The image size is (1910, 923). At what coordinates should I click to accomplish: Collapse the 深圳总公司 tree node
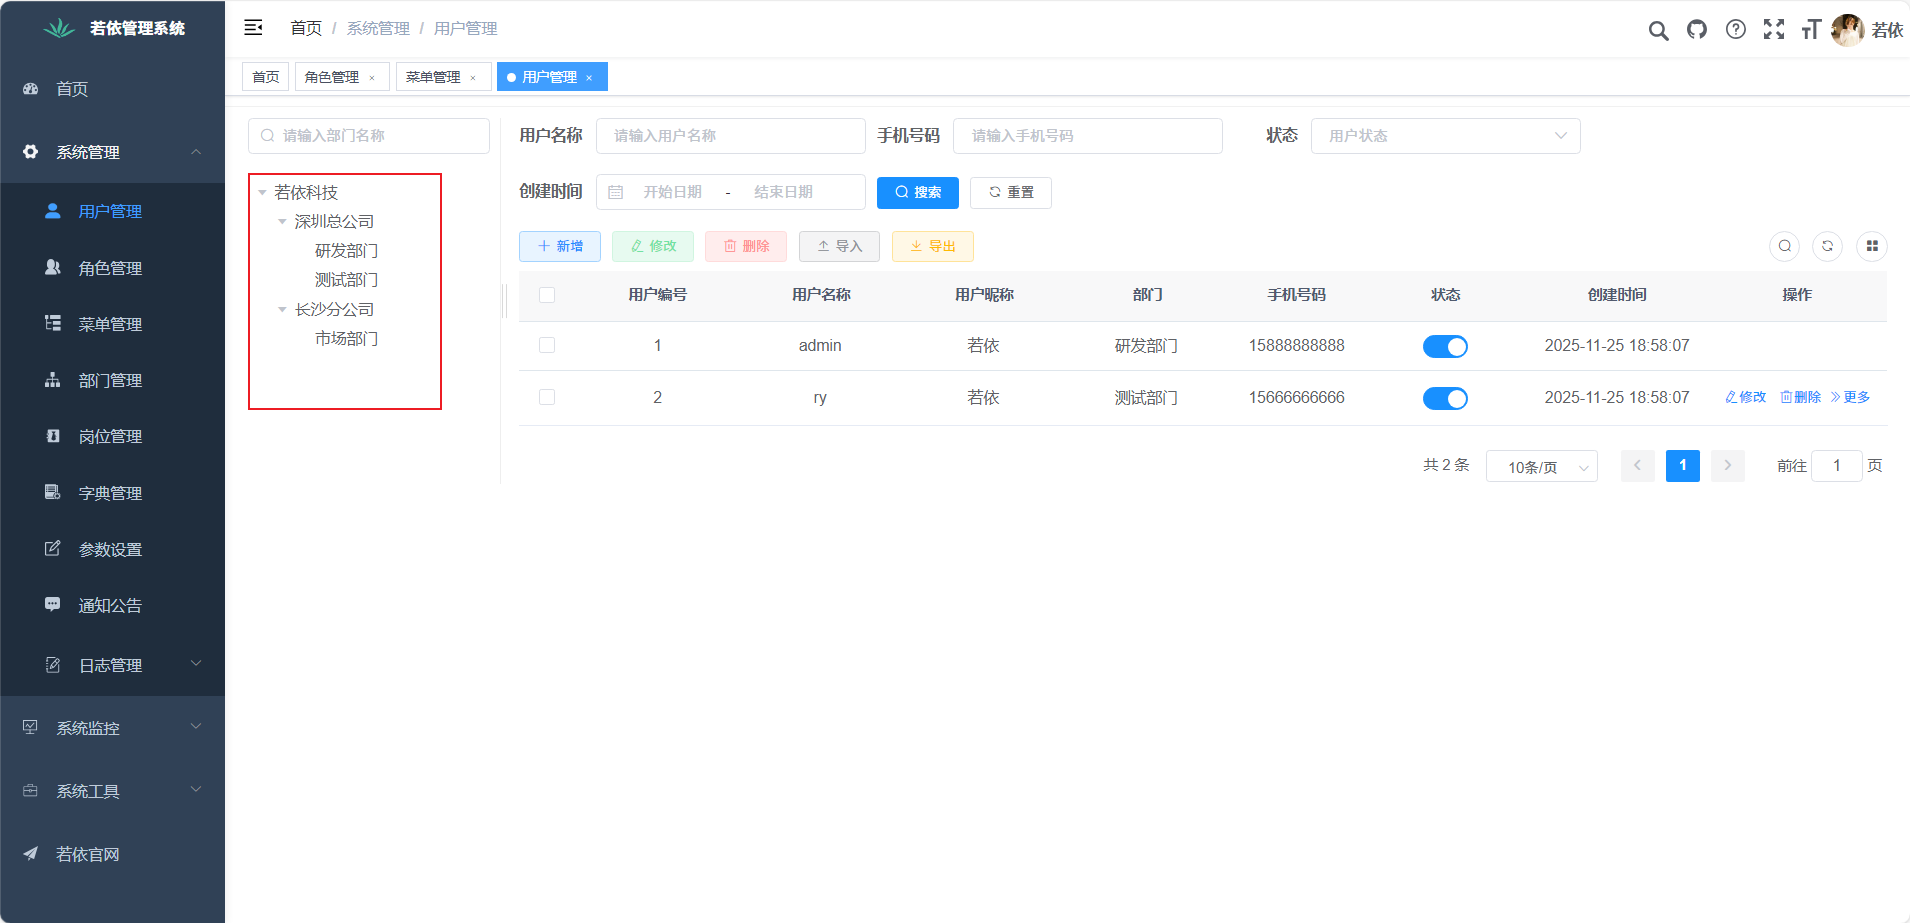coord(282,222)
